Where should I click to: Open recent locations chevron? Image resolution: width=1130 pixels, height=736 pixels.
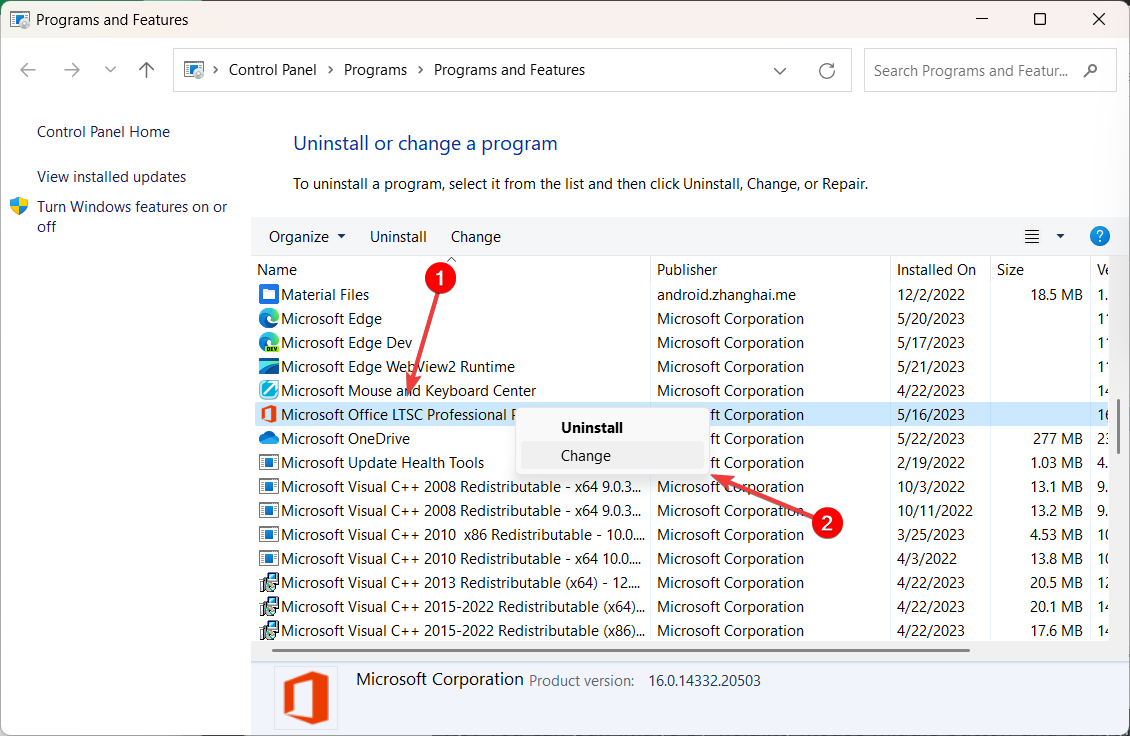tap(110, 70)
